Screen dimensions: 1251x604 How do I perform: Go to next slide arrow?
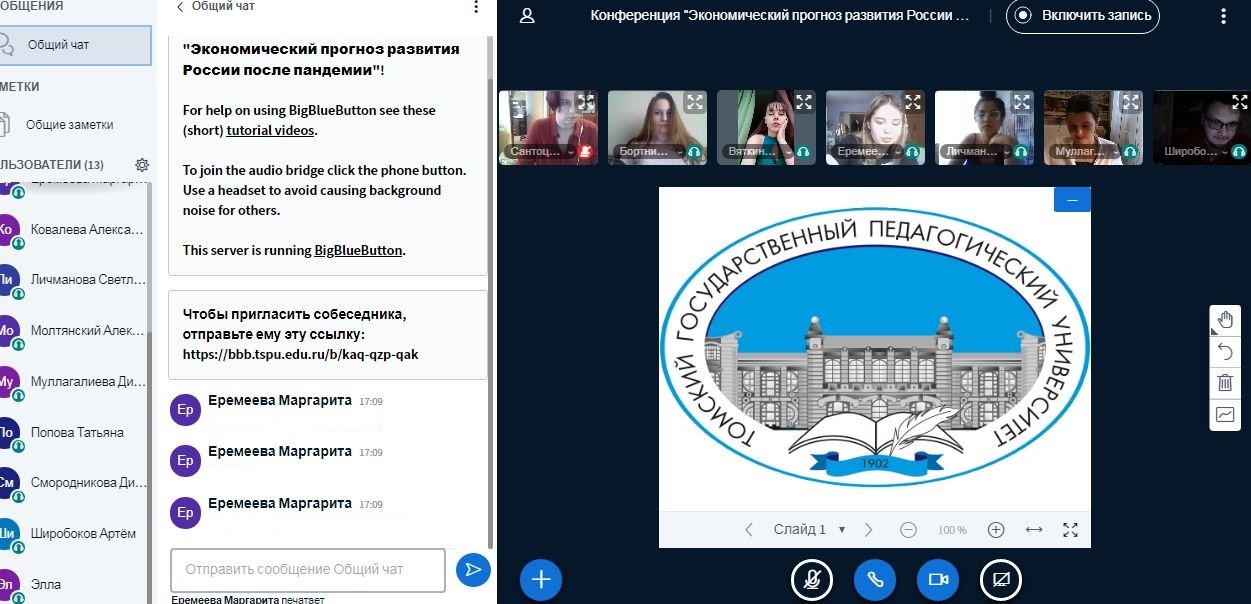pos(868,530)
